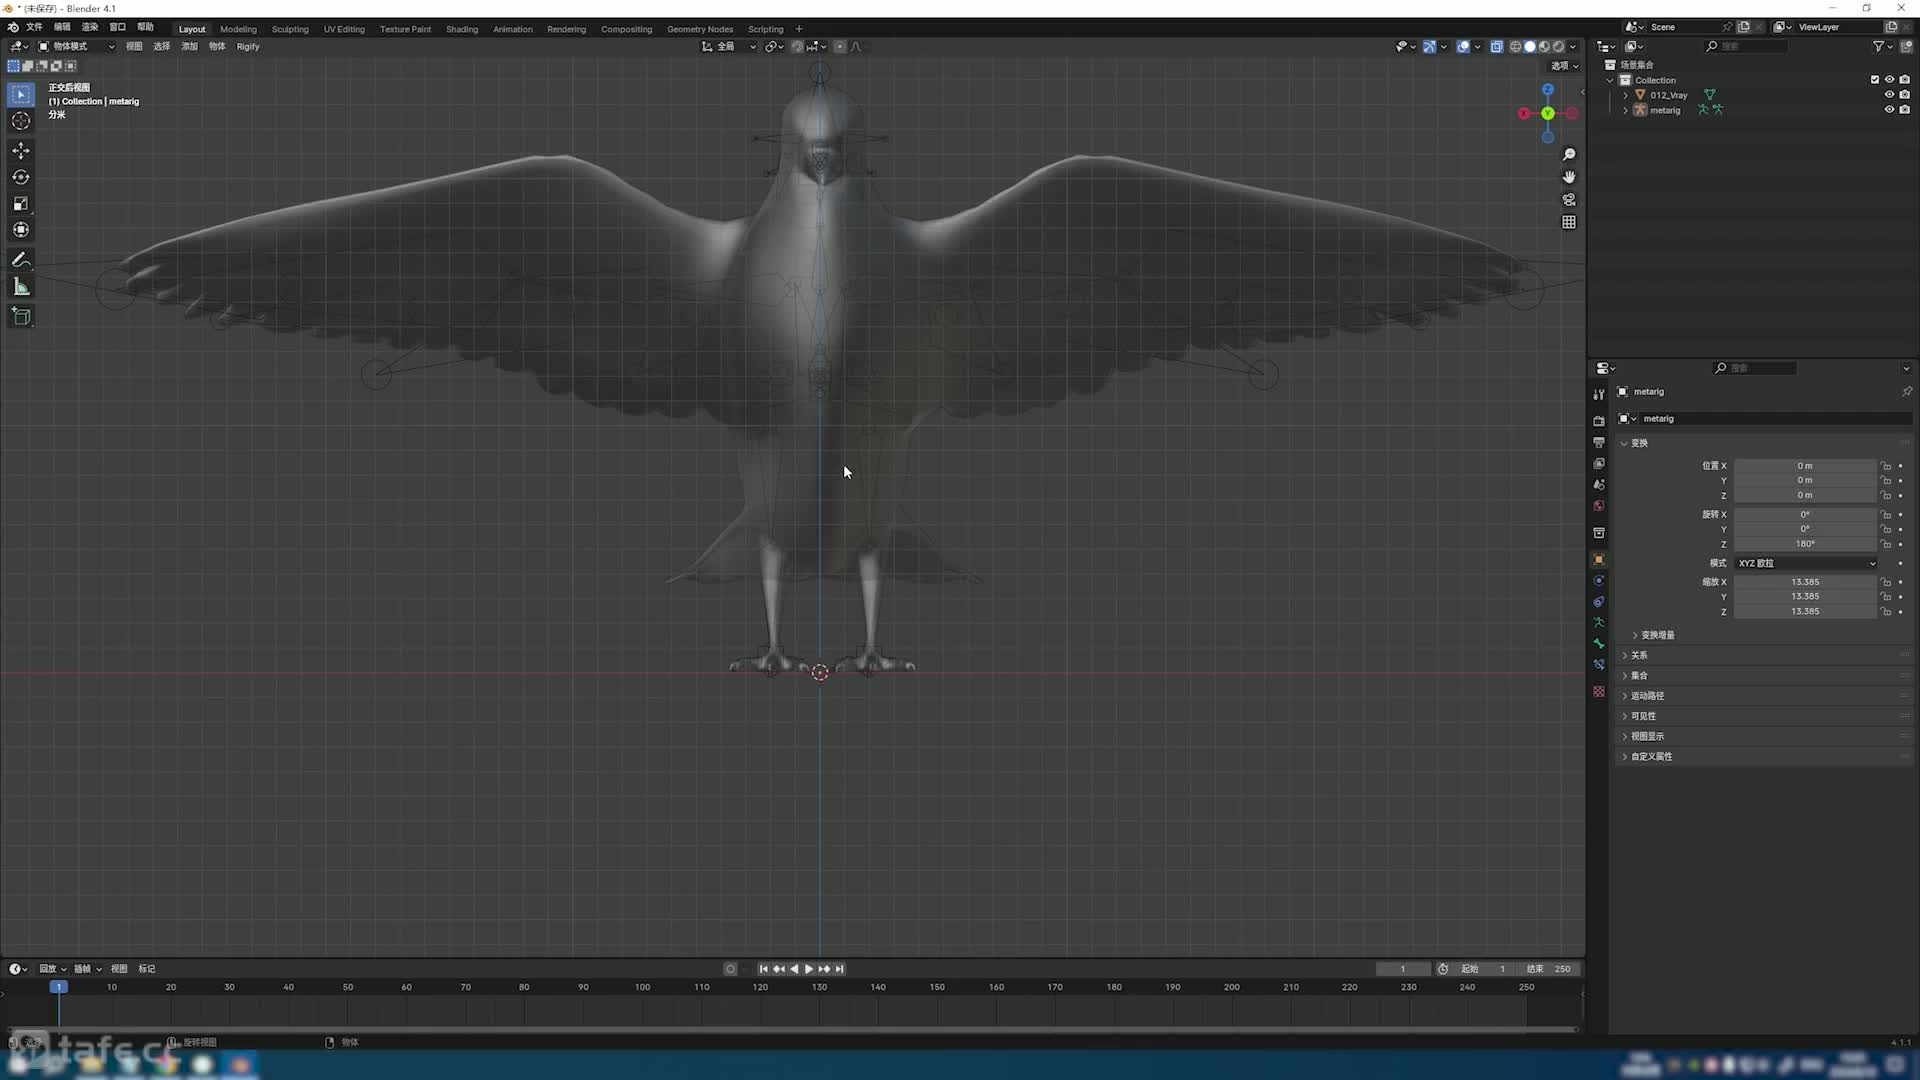
Task: Toggle X-ray display in viewport header
Action: [x=1496, y=46]
